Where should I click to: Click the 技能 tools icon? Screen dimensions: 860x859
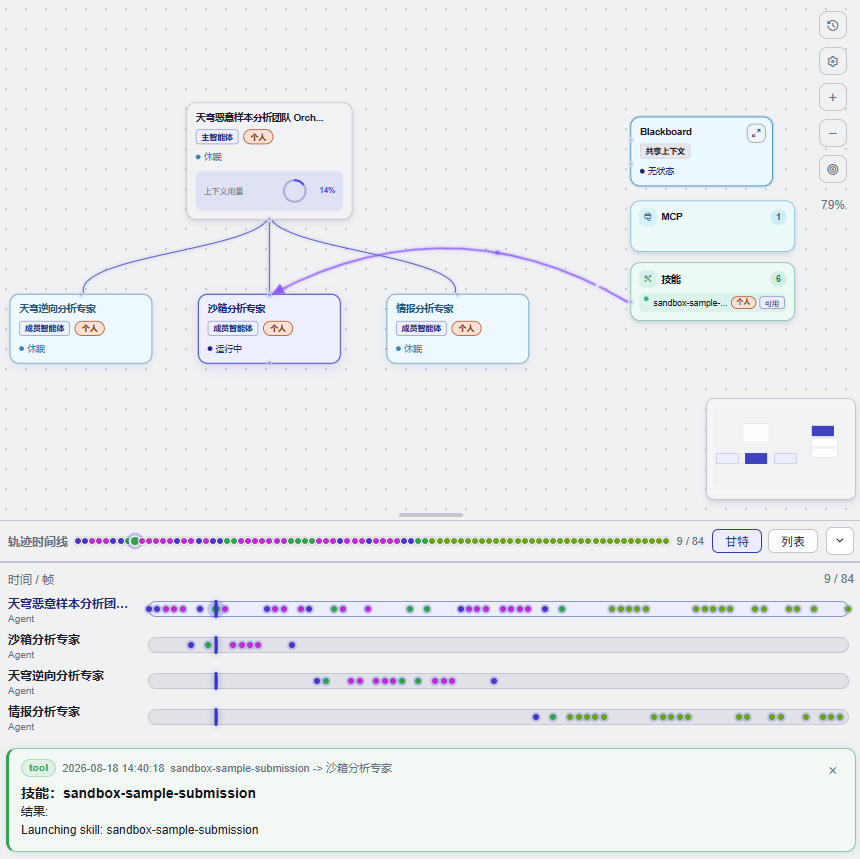click(647, 279)
